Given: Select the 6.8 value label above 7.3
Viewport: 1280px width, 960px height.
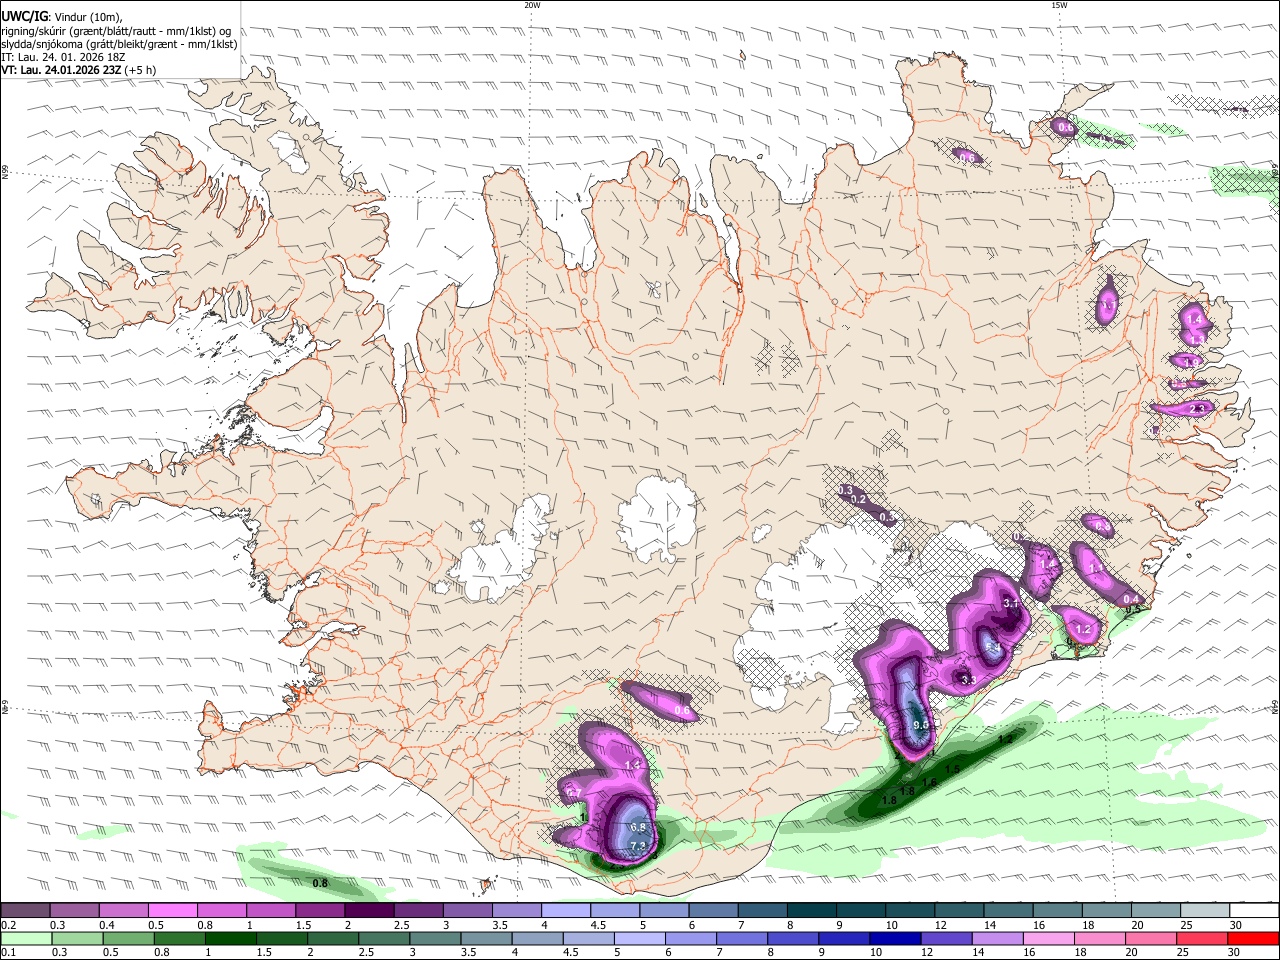Looking at the screenshot, I should point(640,828).
